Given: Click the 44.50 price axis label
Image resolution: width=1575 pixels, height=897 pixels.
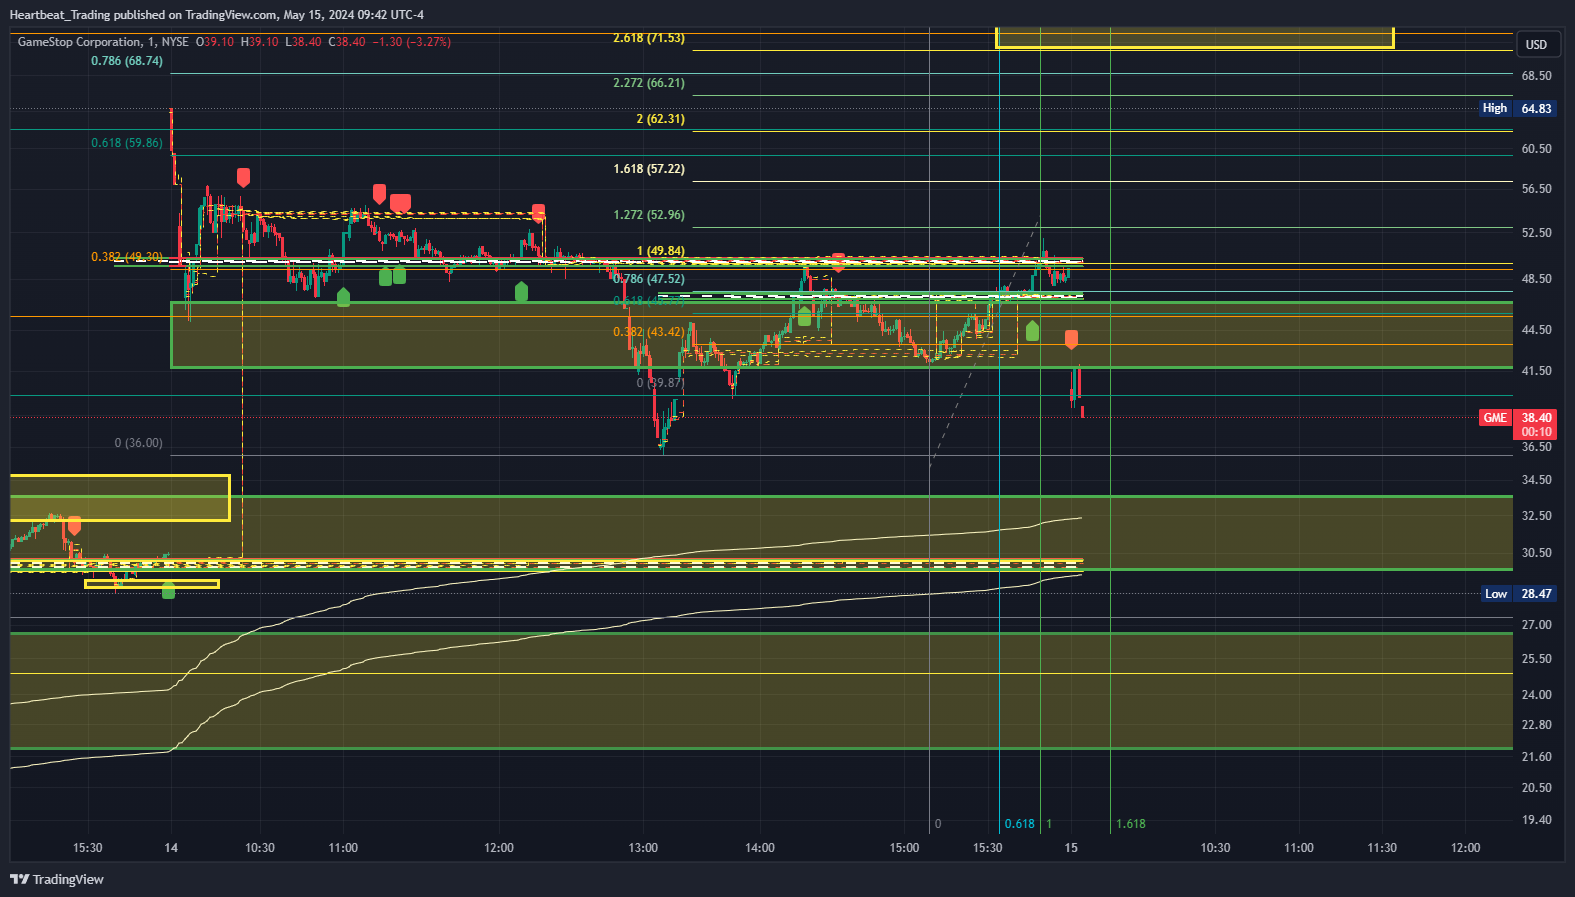Looking at the screenshot, I should (x=1536, y=330).
